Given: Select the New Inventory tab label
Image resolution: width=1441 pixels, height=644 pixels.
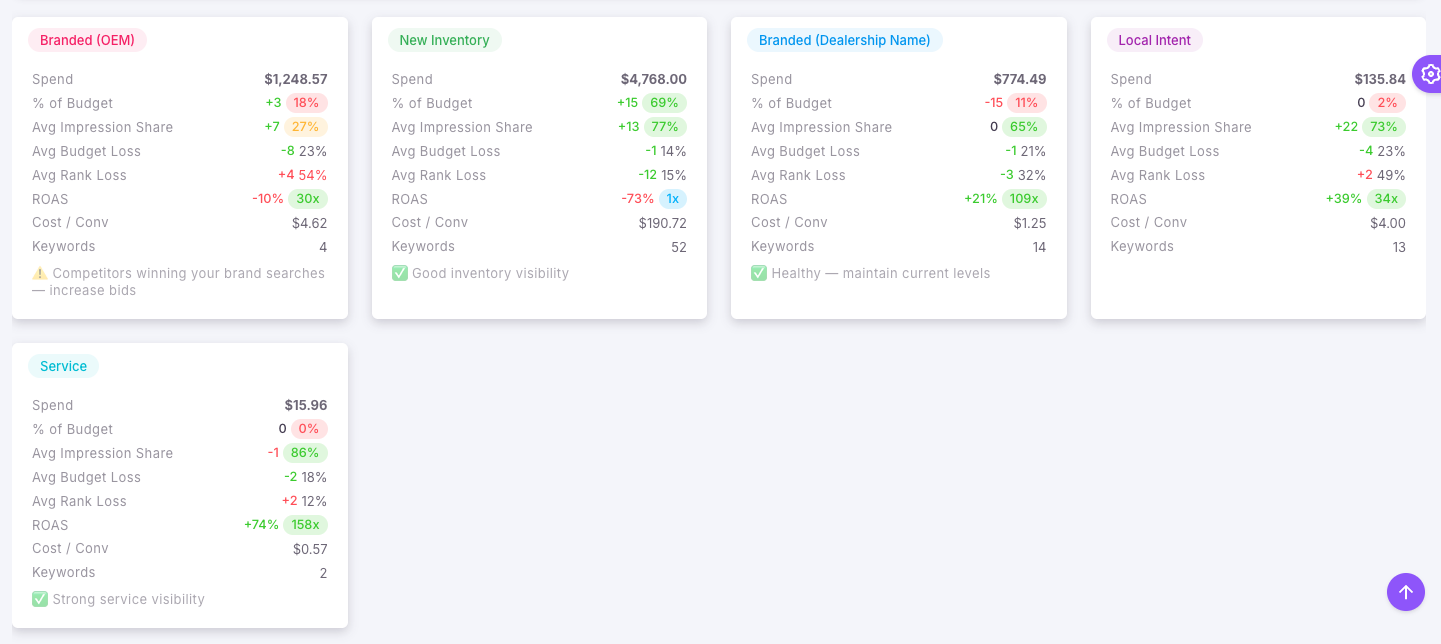Looking at the screenshot, I should pos(445,40).
